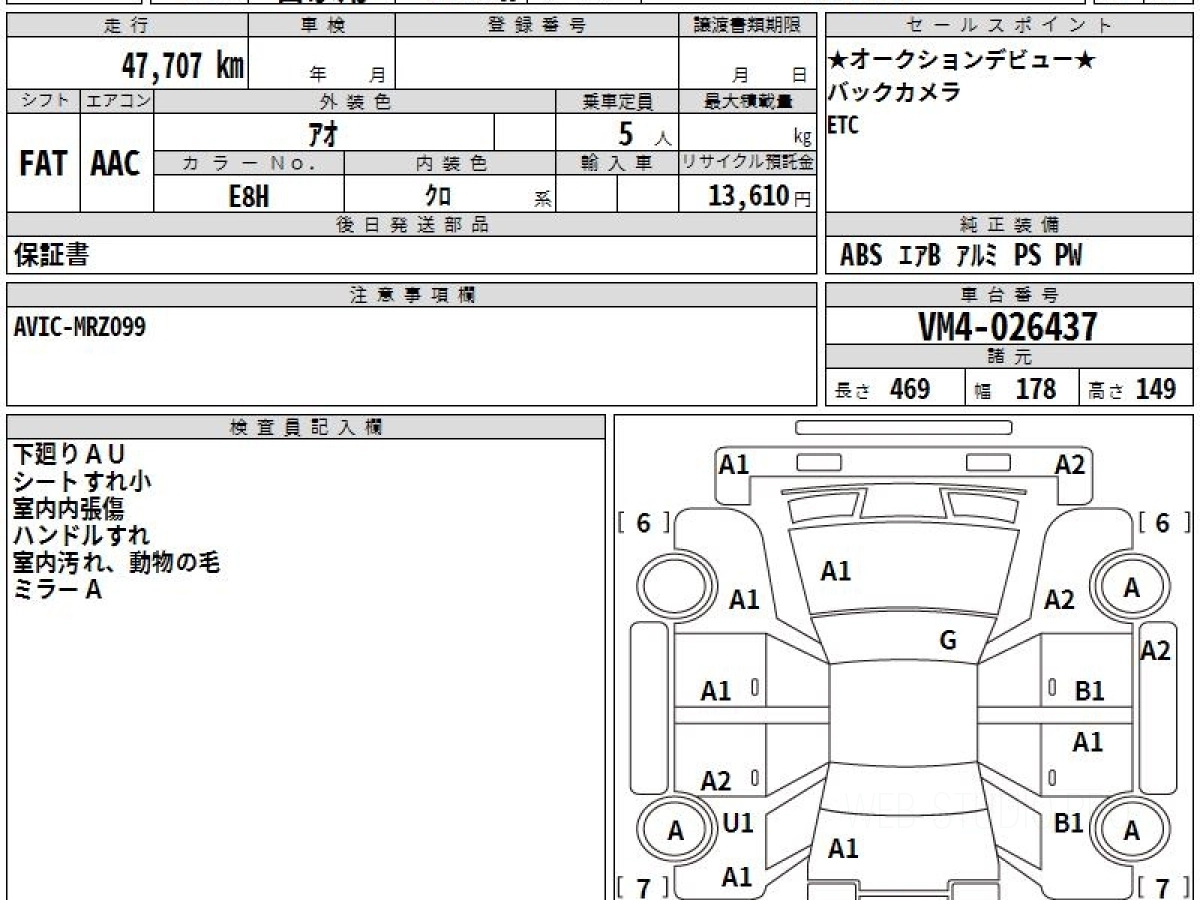Select the シートすれ小 note

pyautogui.click(x=83, y=481)
